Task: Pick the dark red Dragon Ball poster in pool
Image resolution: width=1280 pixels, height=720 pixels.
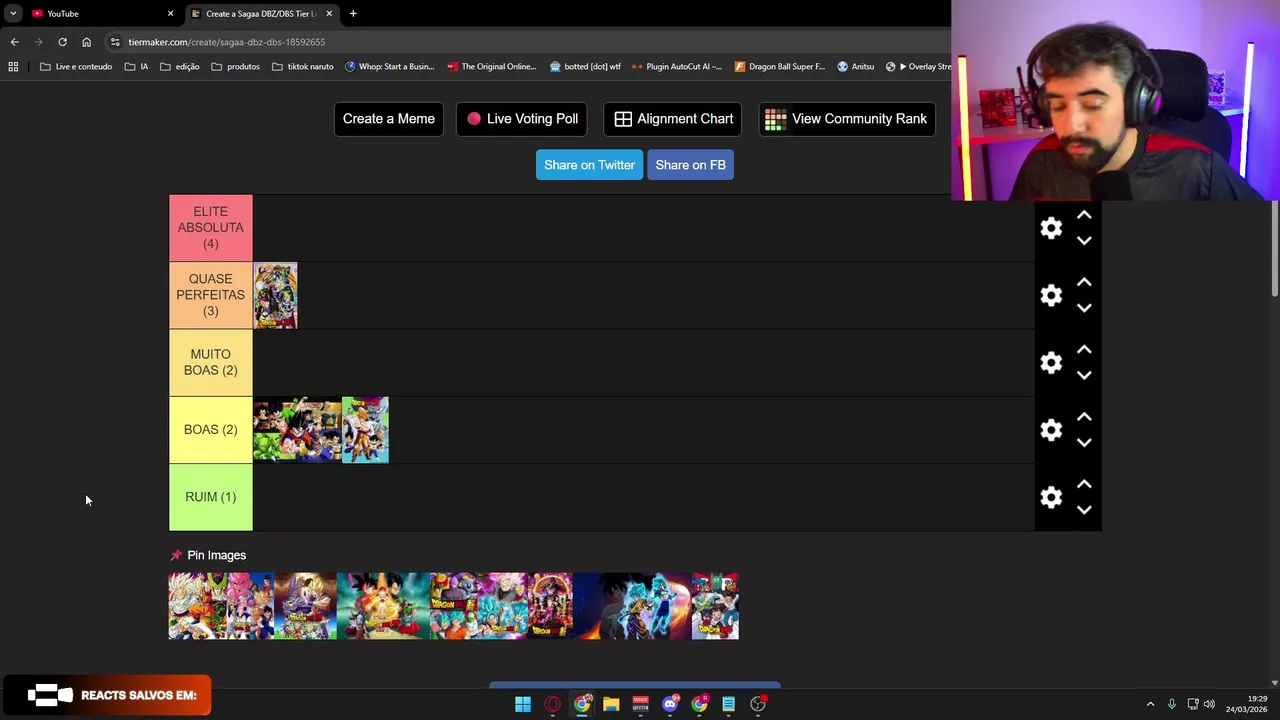Action: coord(550,606)
